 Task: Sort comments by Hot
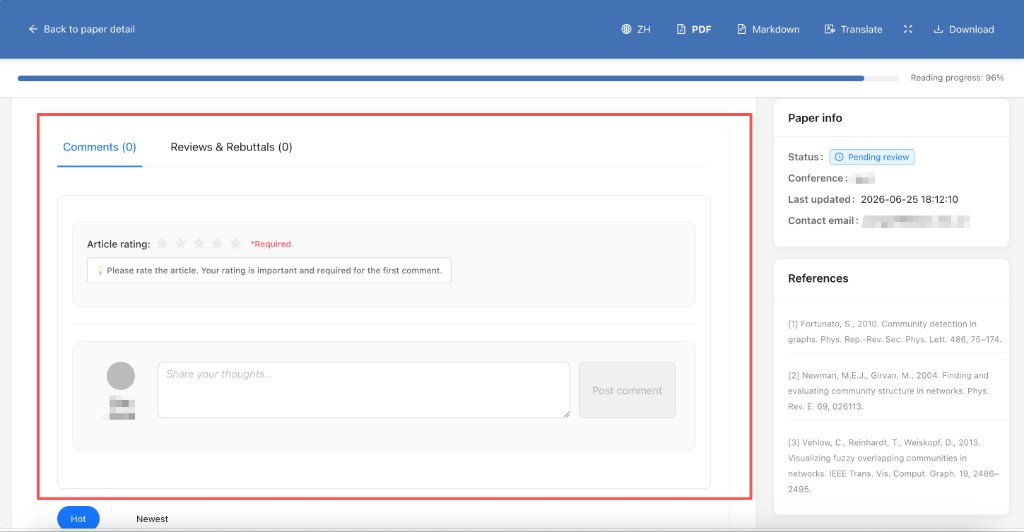(x=78, y=519)
